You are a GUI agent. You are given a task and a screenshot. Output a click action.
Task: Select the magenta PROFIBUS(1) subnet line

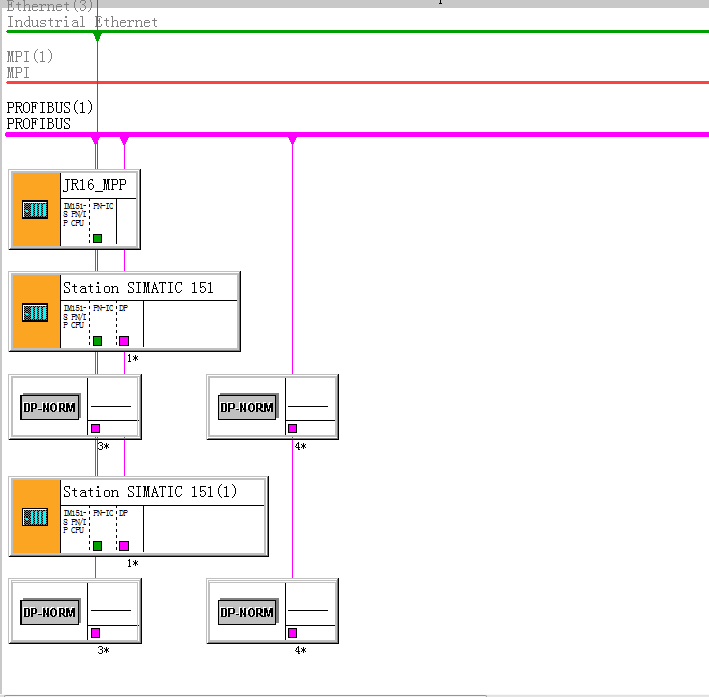(400, 134)
